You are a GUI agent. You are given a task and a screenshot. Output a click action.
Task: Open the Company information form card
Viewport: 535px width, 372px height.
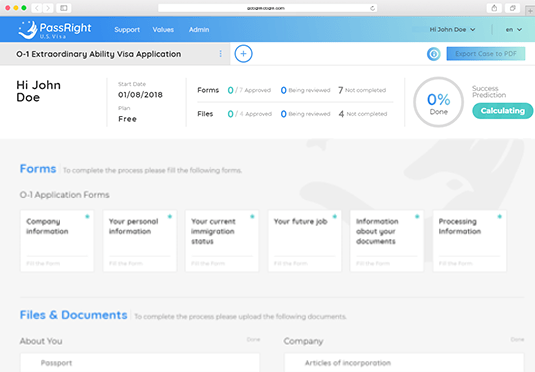(57, 241)
